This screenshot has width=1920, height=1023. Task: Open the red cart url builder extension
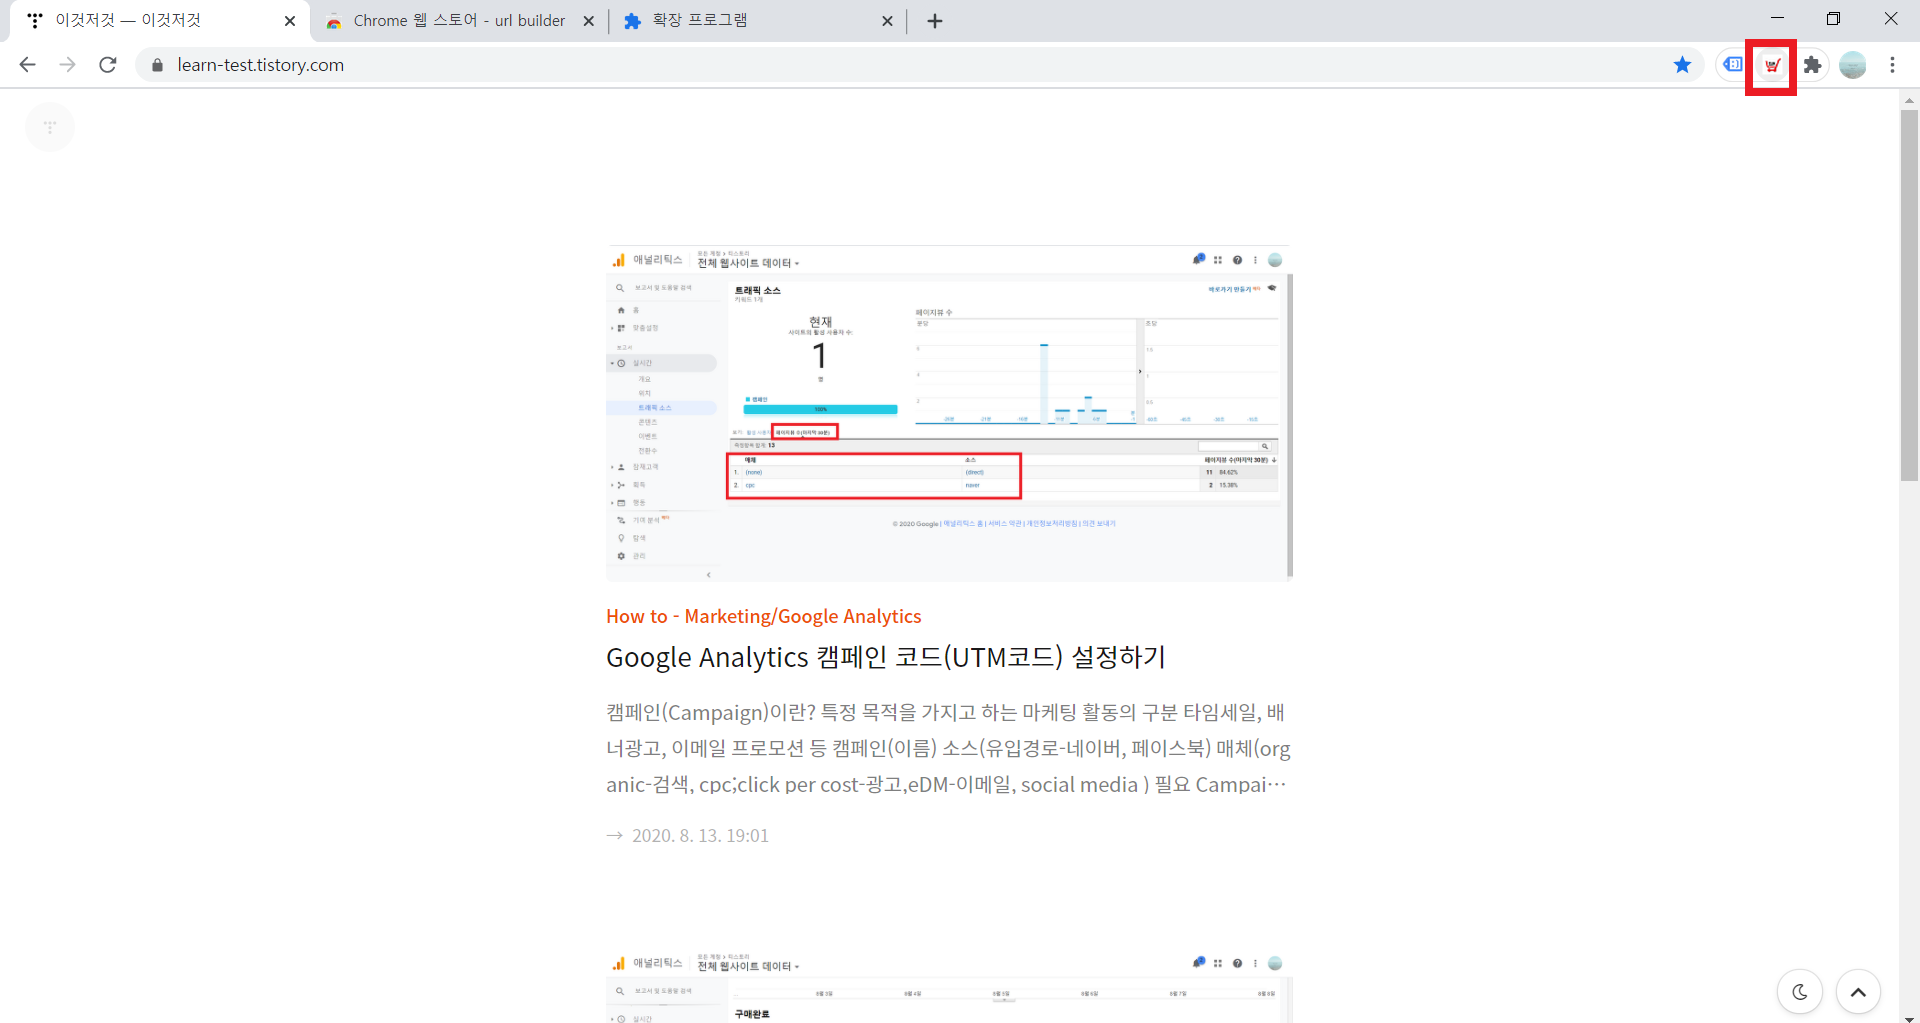(1771, 66)
